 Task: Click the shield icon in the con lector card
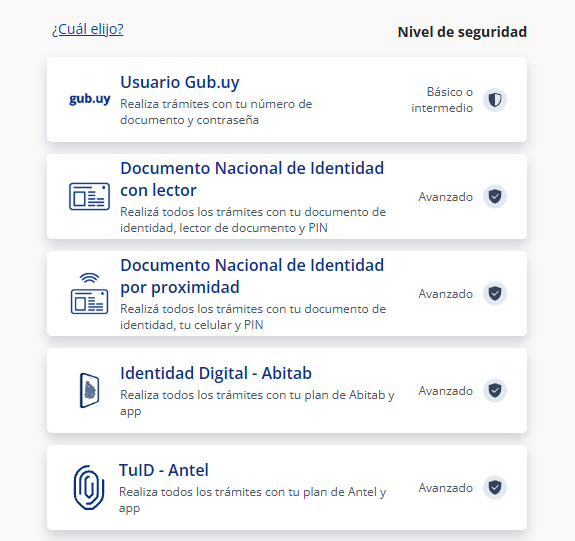coord(495,197)
